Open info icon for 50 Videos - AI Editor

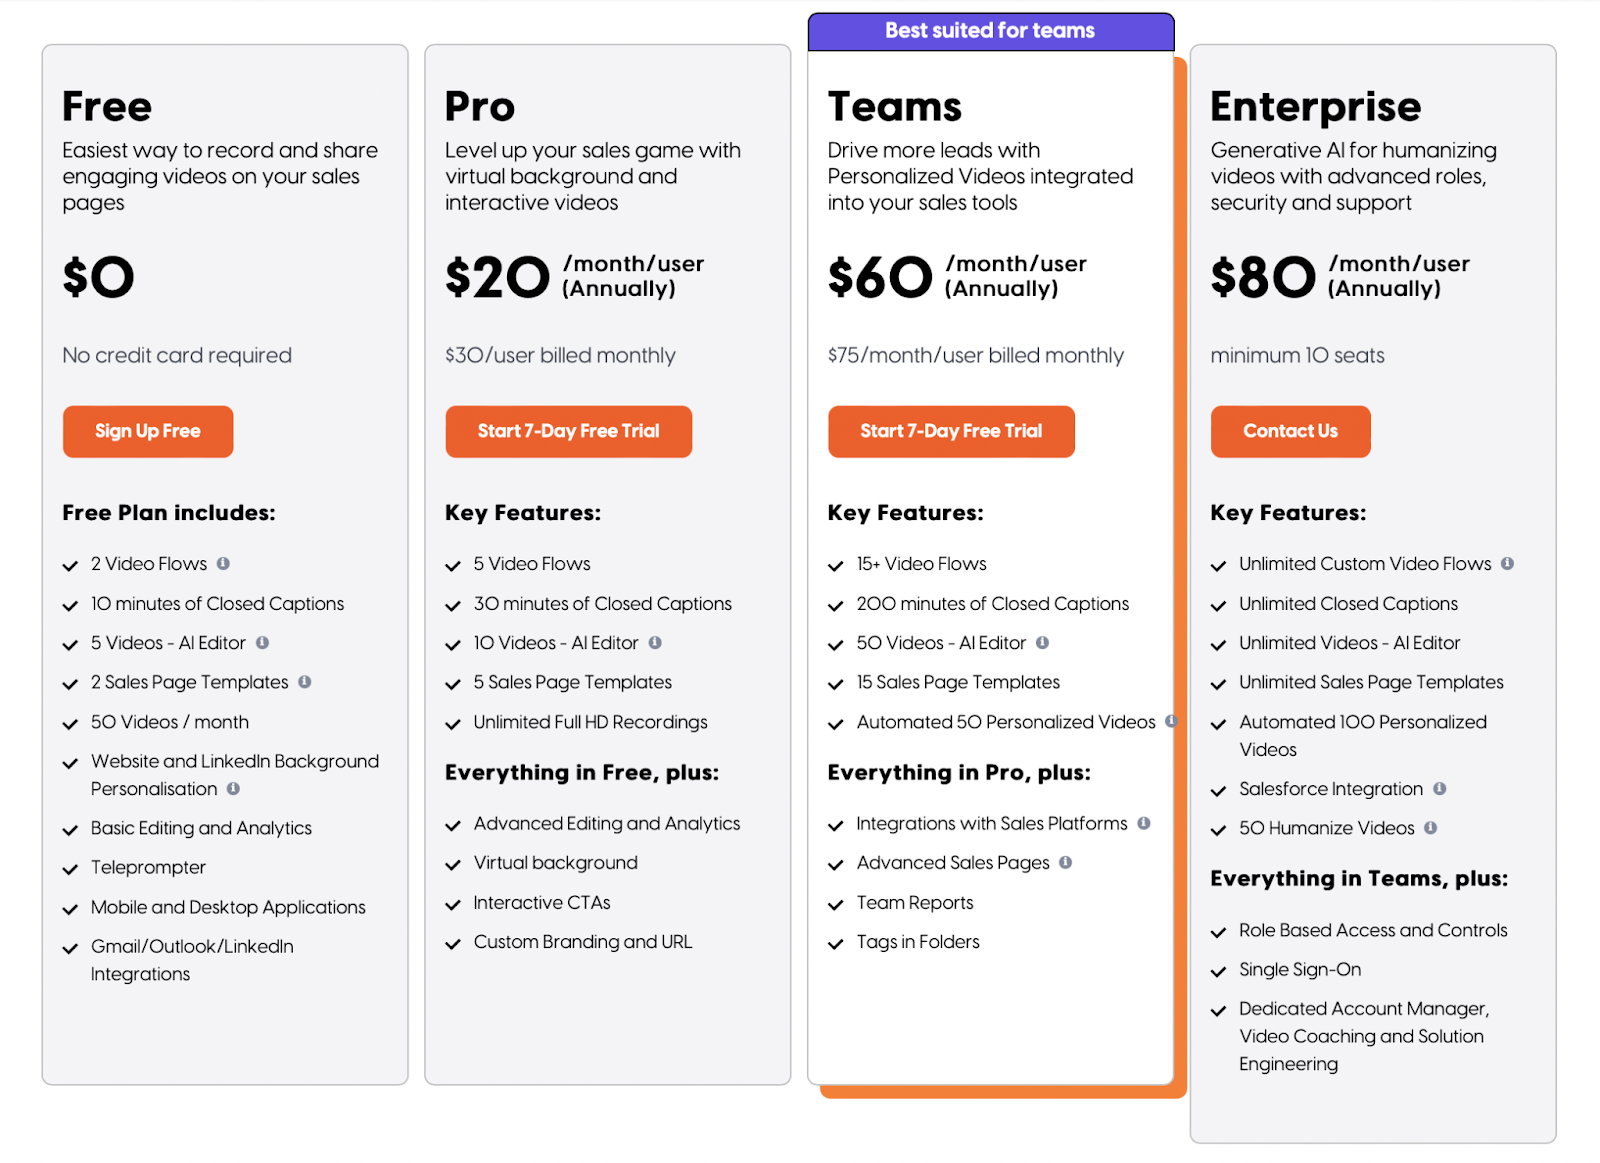click(1042, 642)
